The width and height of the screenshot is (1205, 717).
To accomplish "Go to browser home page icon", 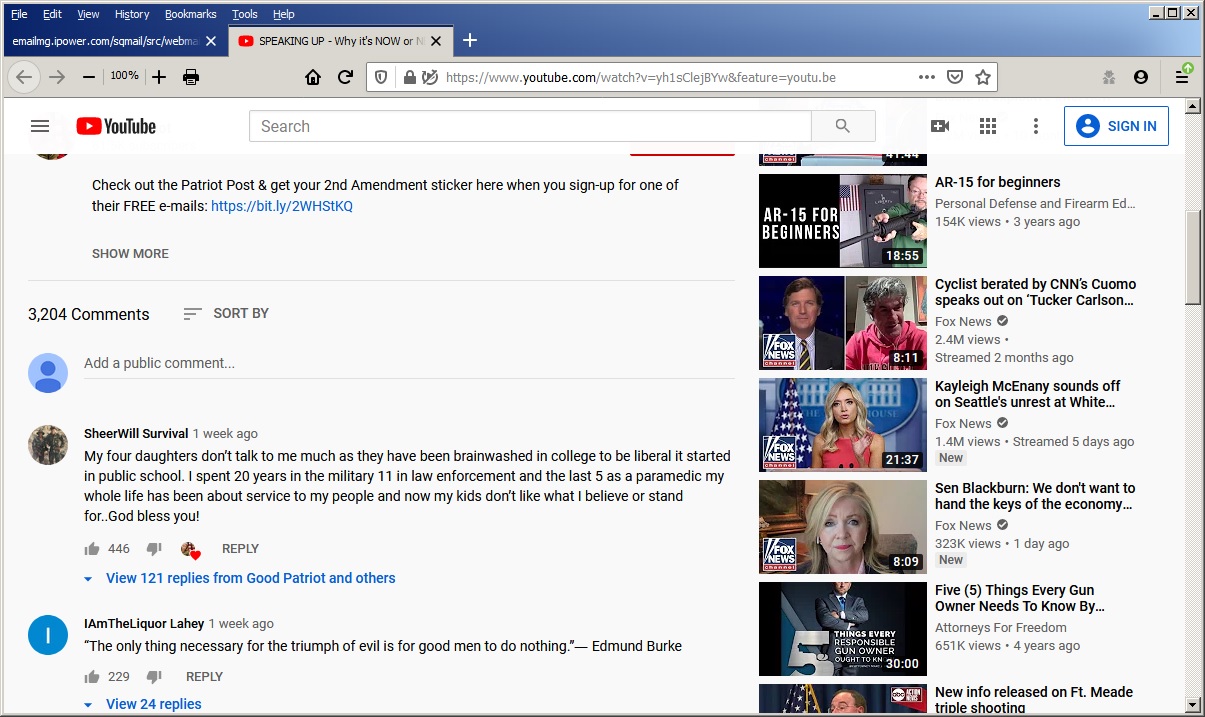I will pos(313,77).
